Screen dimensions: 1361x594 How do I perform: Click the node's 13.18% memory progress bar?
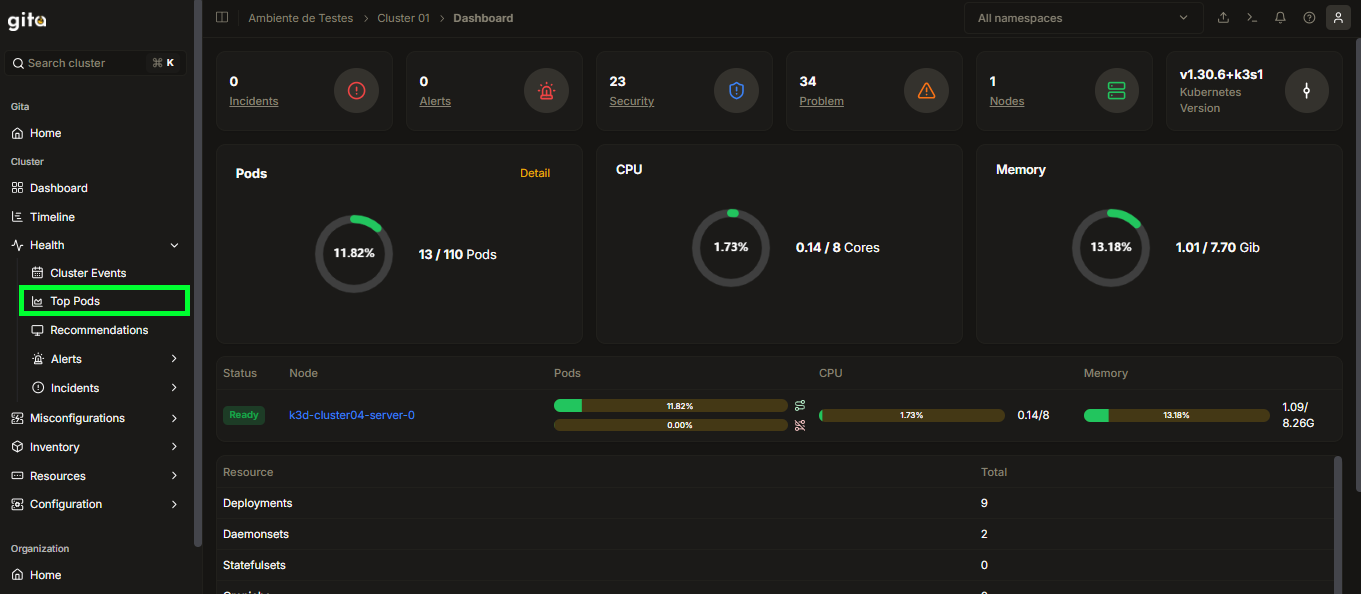pos(1177,415)
